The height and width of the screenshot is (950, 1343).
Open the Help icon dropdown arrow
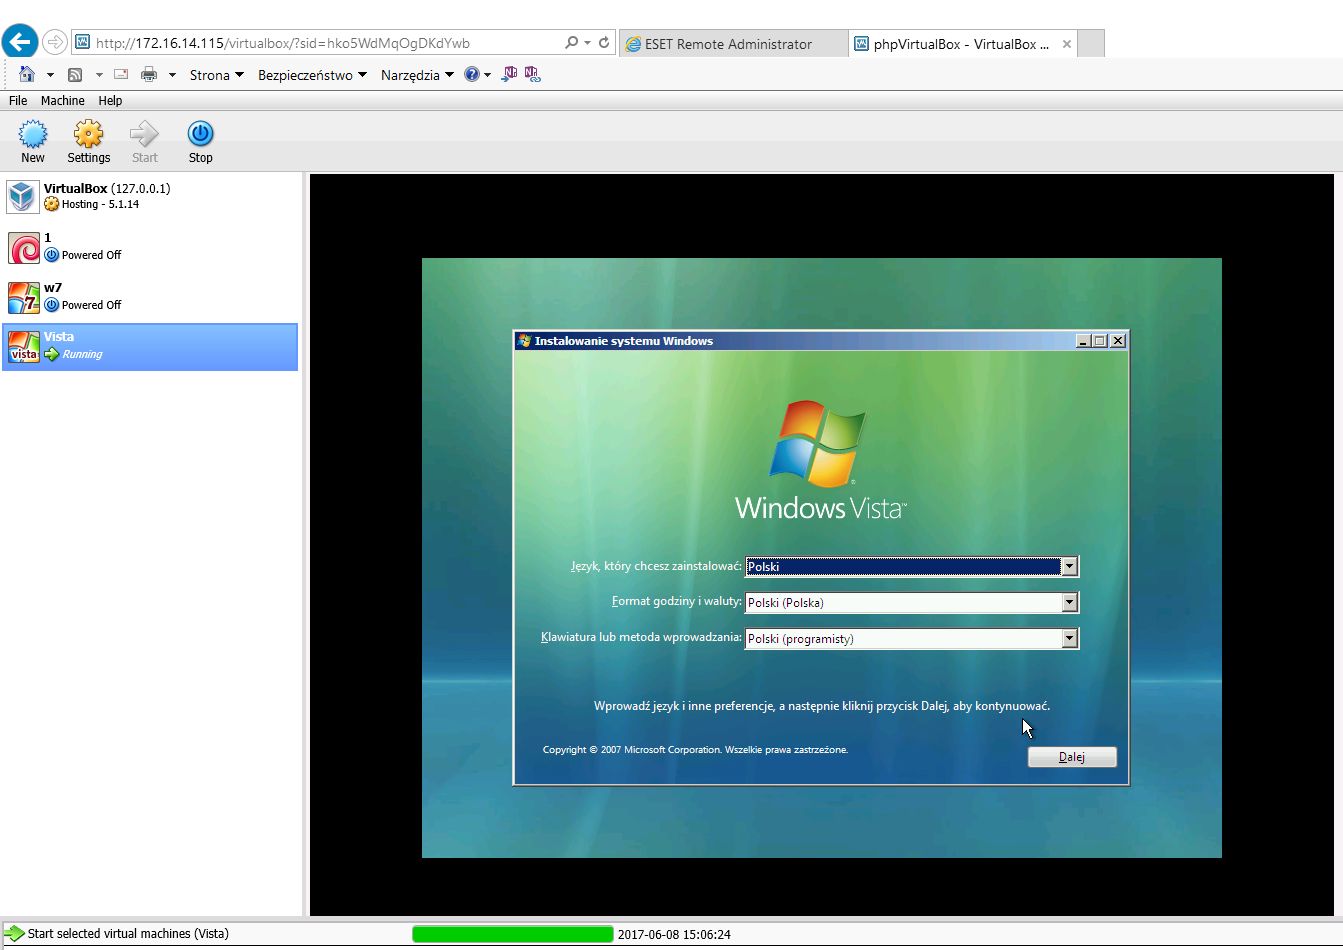(487, 75)
